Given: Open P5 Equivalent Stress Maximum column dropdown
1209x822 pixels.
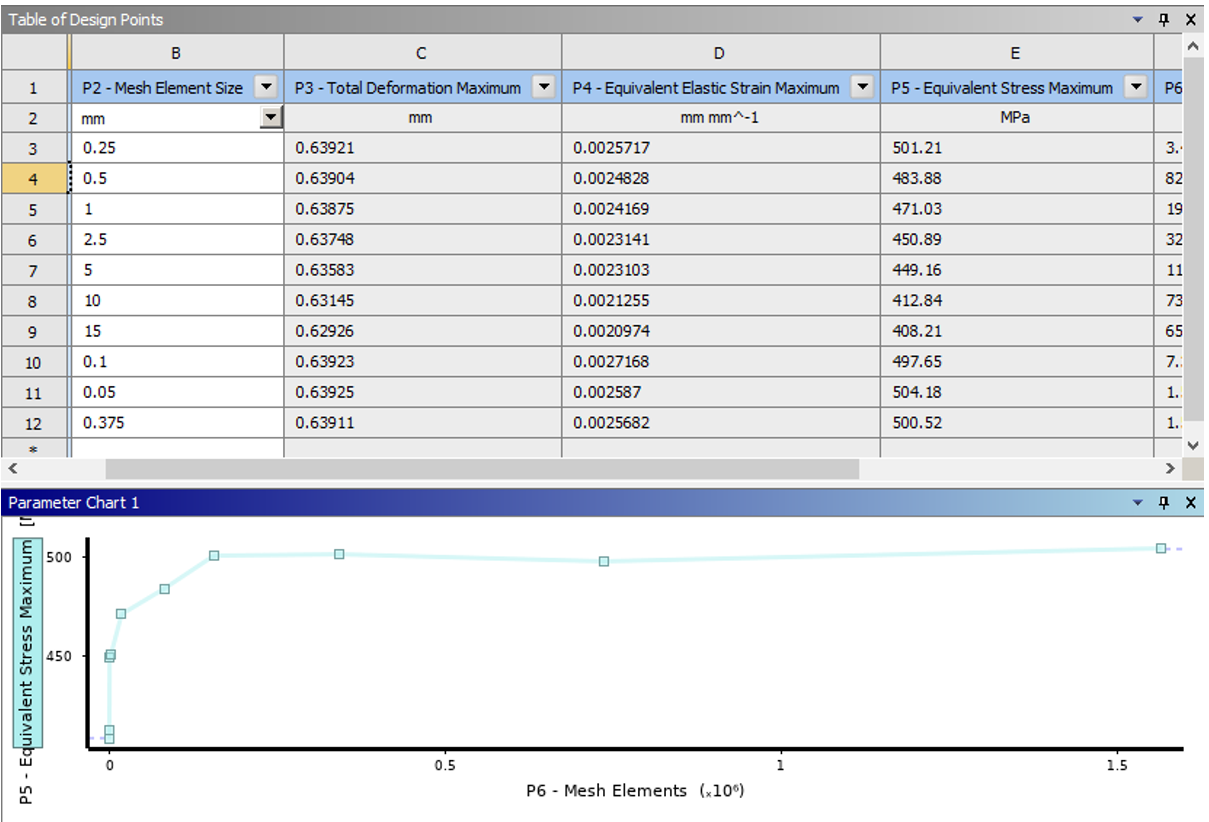Looking at the screenshot, I should (1135, 88).
